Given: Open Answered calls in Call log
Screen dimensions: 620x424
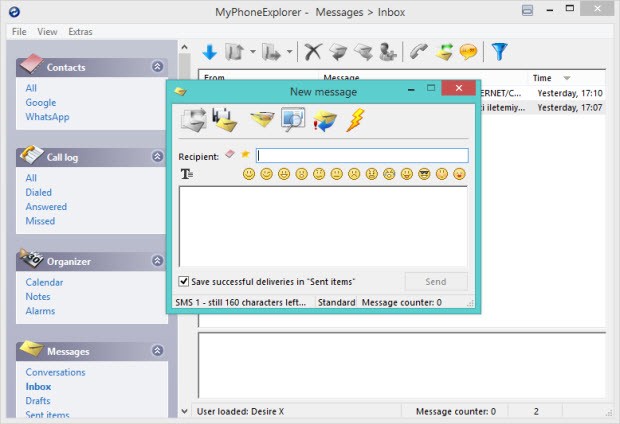Looking at the screenshot, I should pos(46,206).
